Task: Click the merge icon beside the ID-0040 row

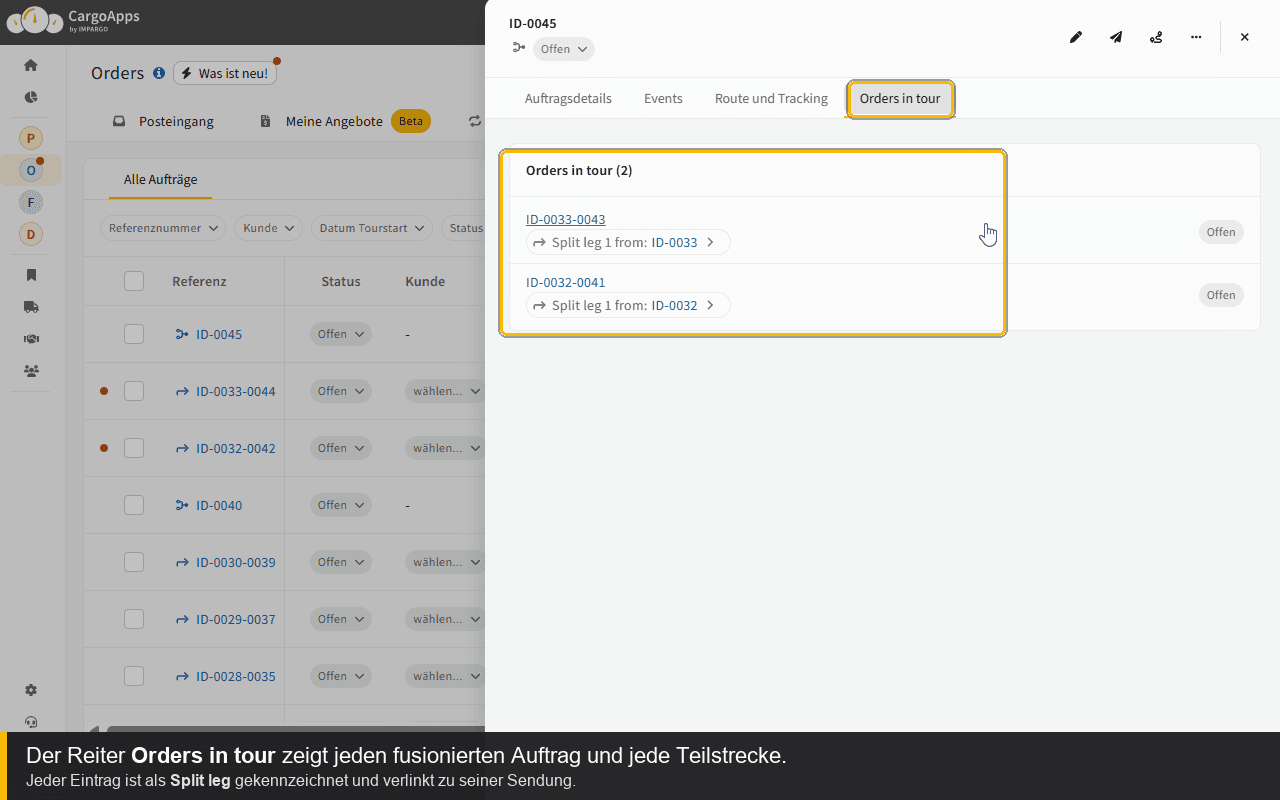Action: click(182, 505)
